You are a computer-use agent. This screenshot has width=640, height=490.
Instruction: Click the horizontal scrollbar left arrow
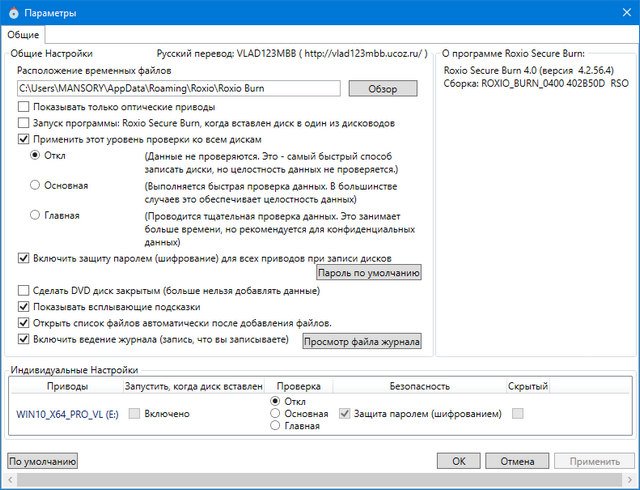(x=10, y=479)
